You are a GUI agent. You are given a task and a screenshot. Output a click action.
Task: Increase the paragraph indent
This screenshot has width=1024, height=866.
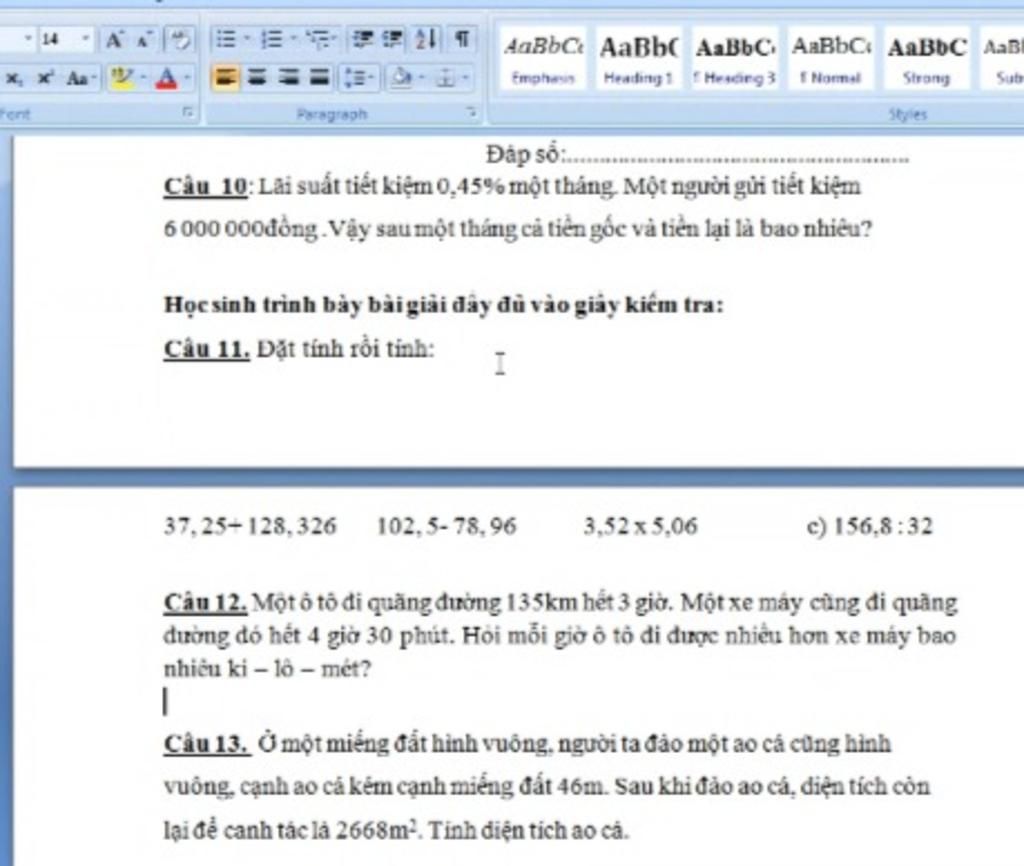pyautogui.click(x=392, y=40)
